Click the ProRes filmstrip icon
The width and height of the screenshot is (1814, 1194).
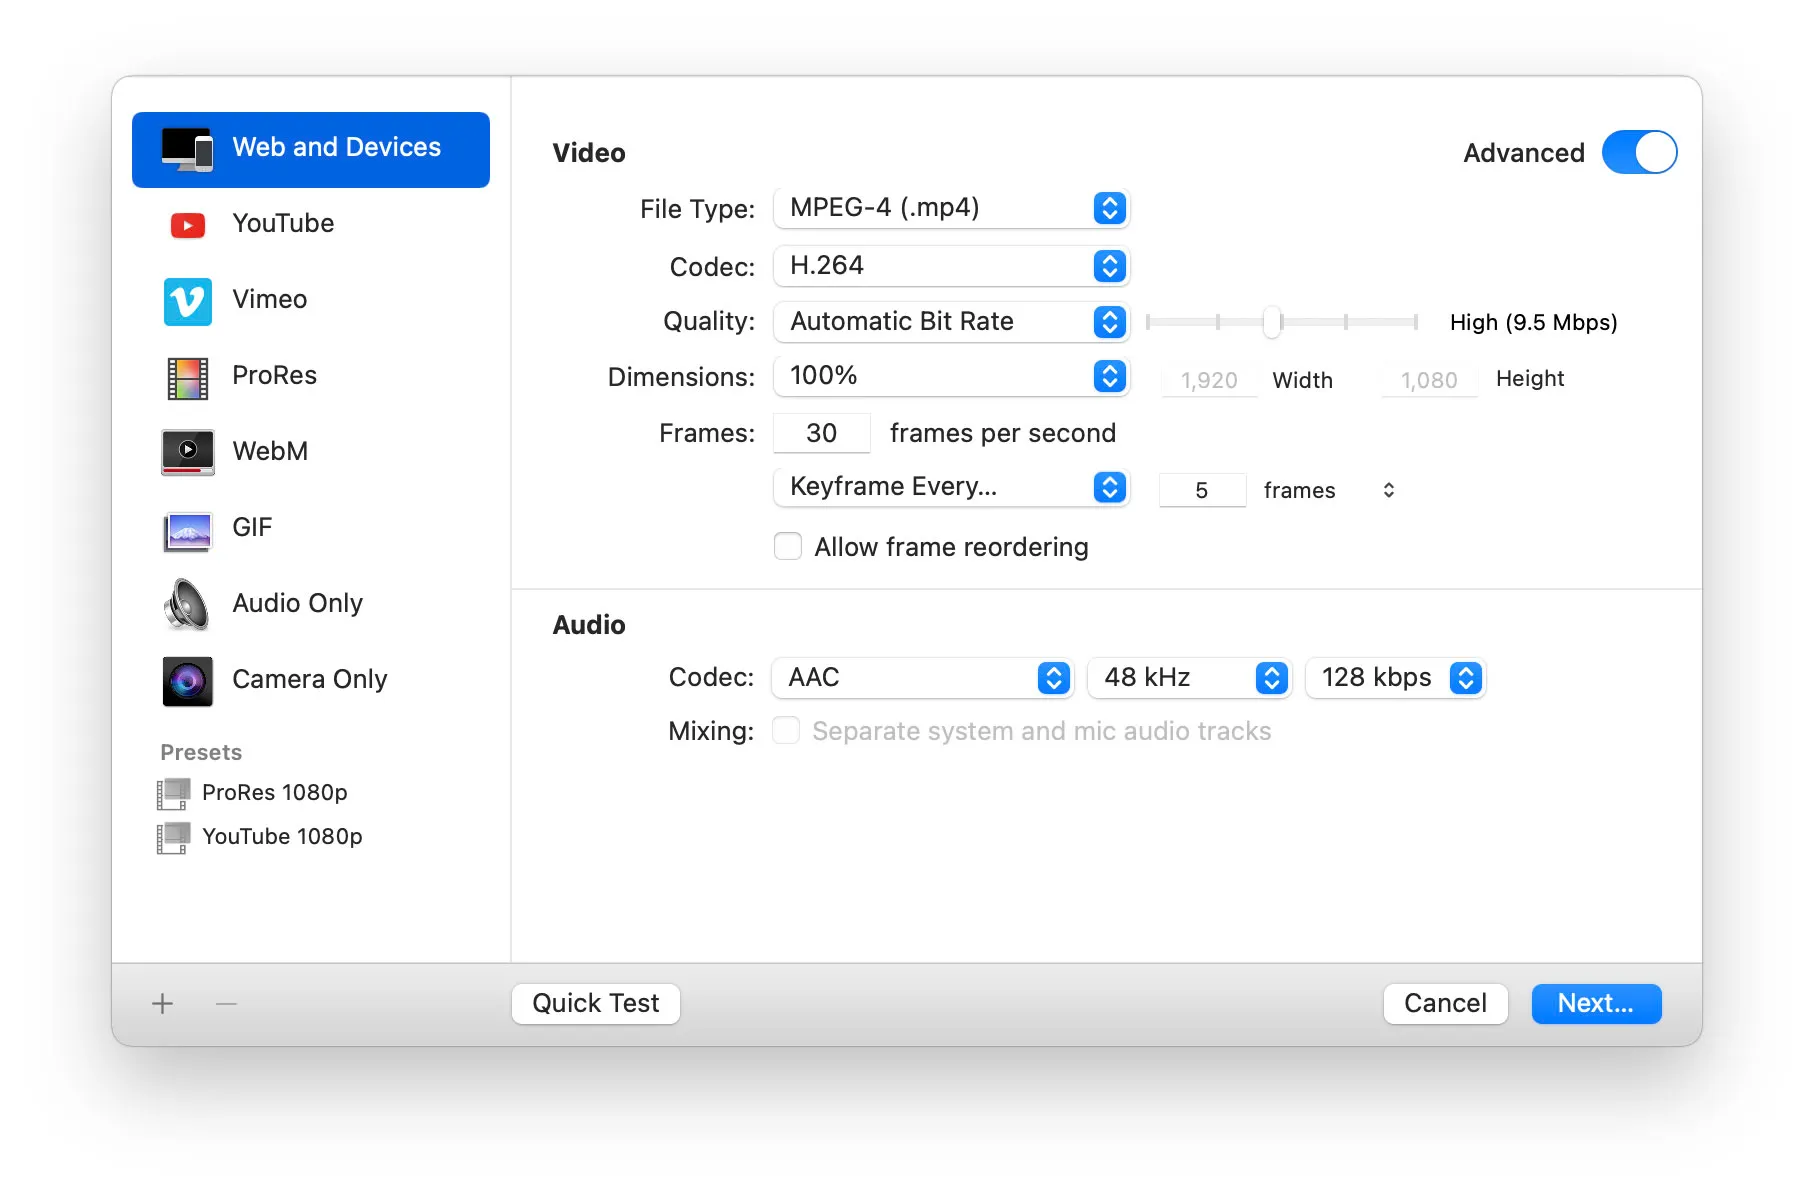point(187,376)
